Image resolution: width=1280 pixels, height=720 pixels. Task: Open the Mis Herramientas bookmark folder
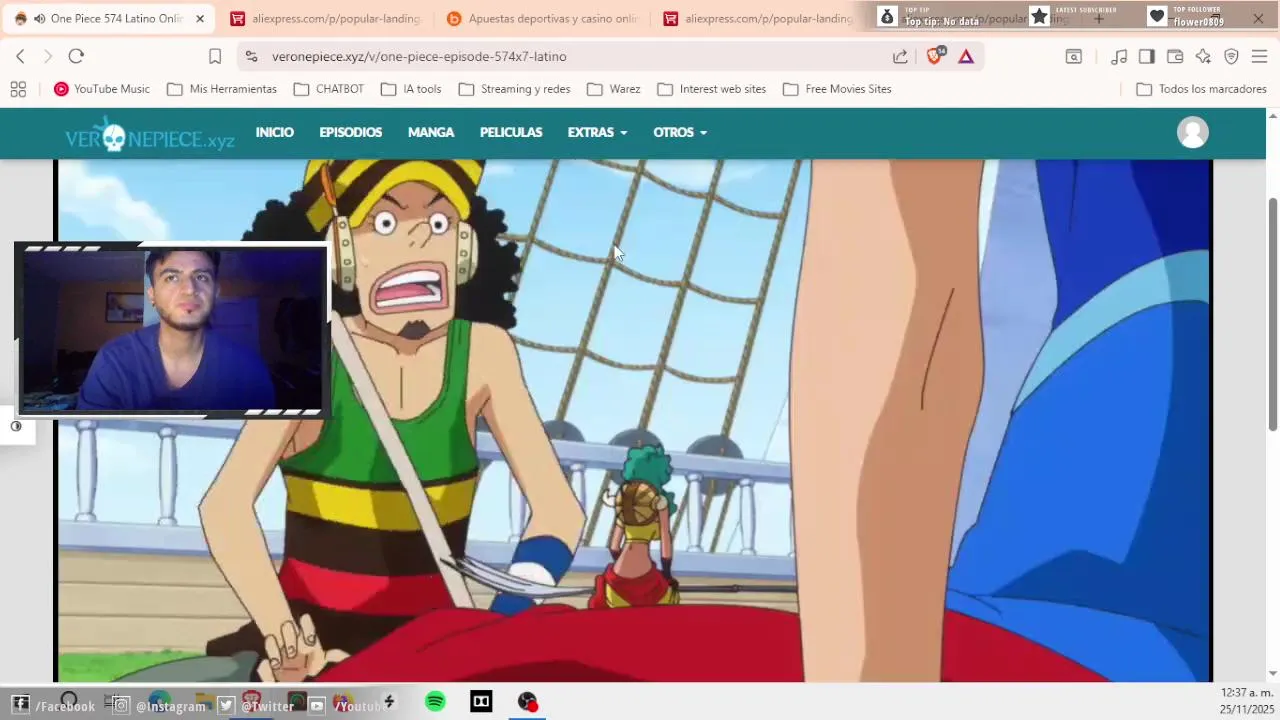(x=222, y=89)
